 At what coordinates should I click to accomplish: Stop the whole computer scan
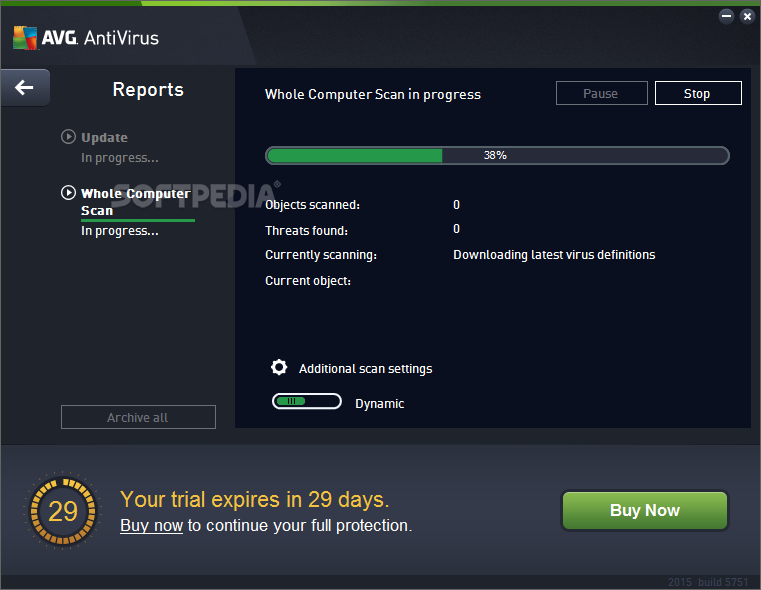point(698,93)
